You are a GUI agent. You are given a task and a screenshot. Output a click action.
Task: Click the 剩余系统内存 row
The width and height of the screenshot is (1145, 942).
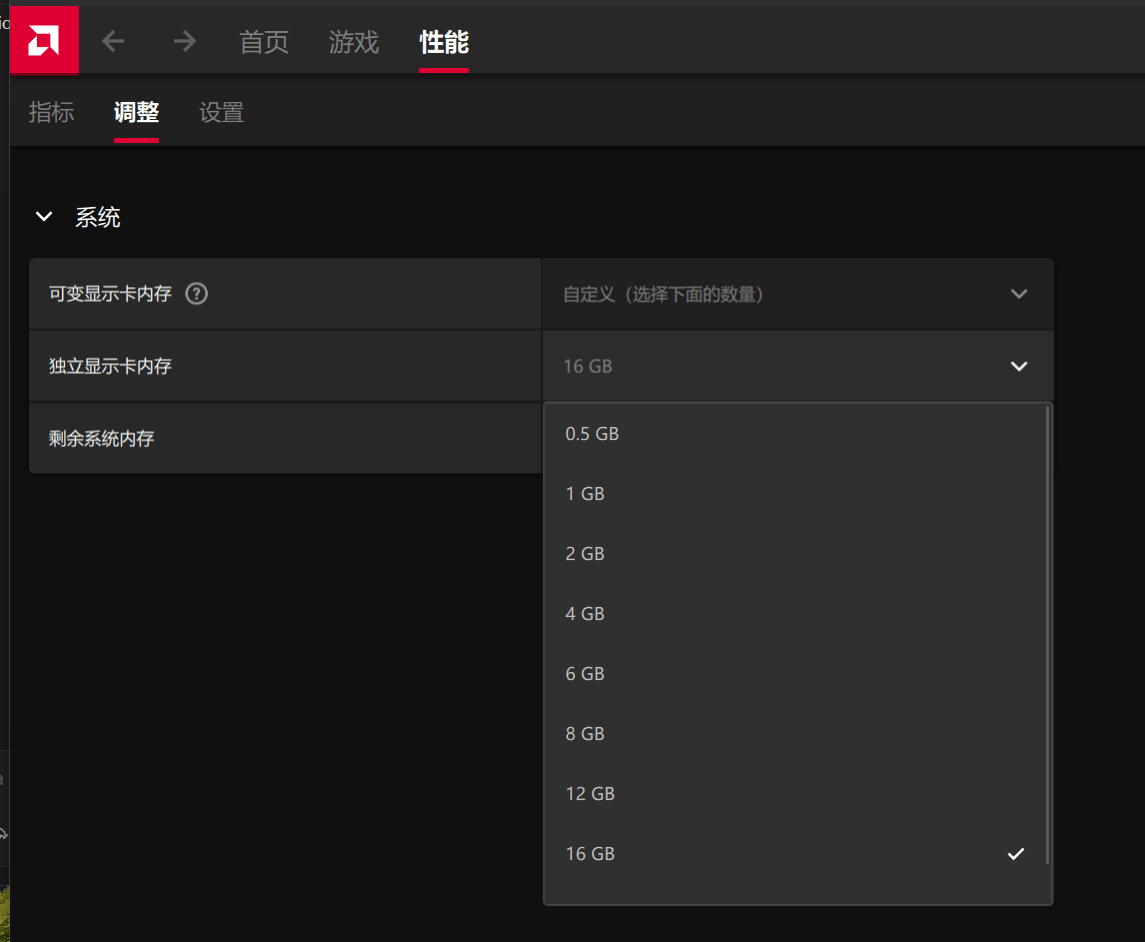(x=286, y=438)
